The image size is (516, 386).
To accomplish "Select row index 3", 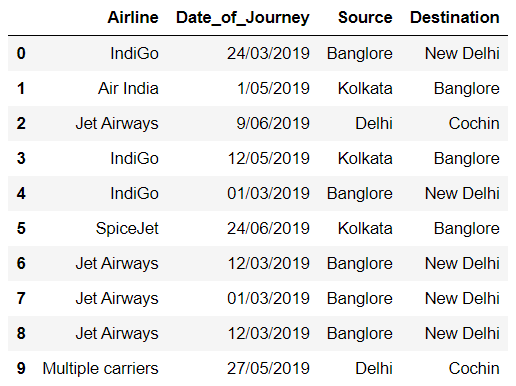I will 21,158.
